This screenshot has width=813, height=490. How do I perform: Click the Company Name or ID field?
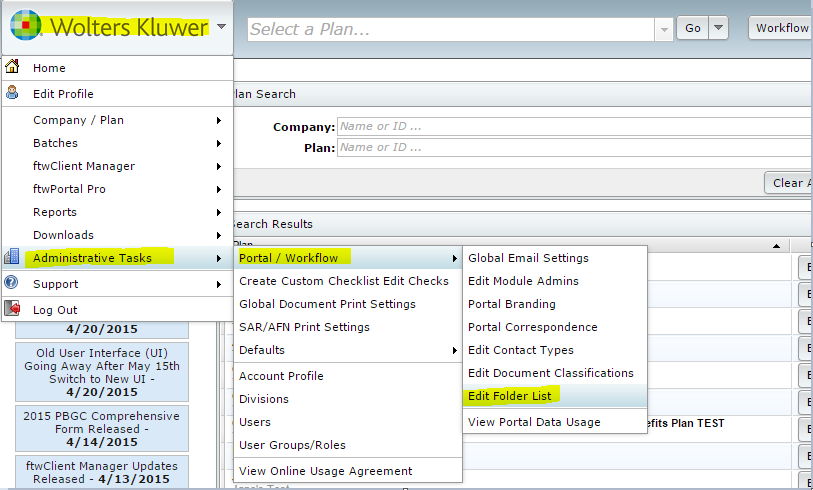click(574, 127)
